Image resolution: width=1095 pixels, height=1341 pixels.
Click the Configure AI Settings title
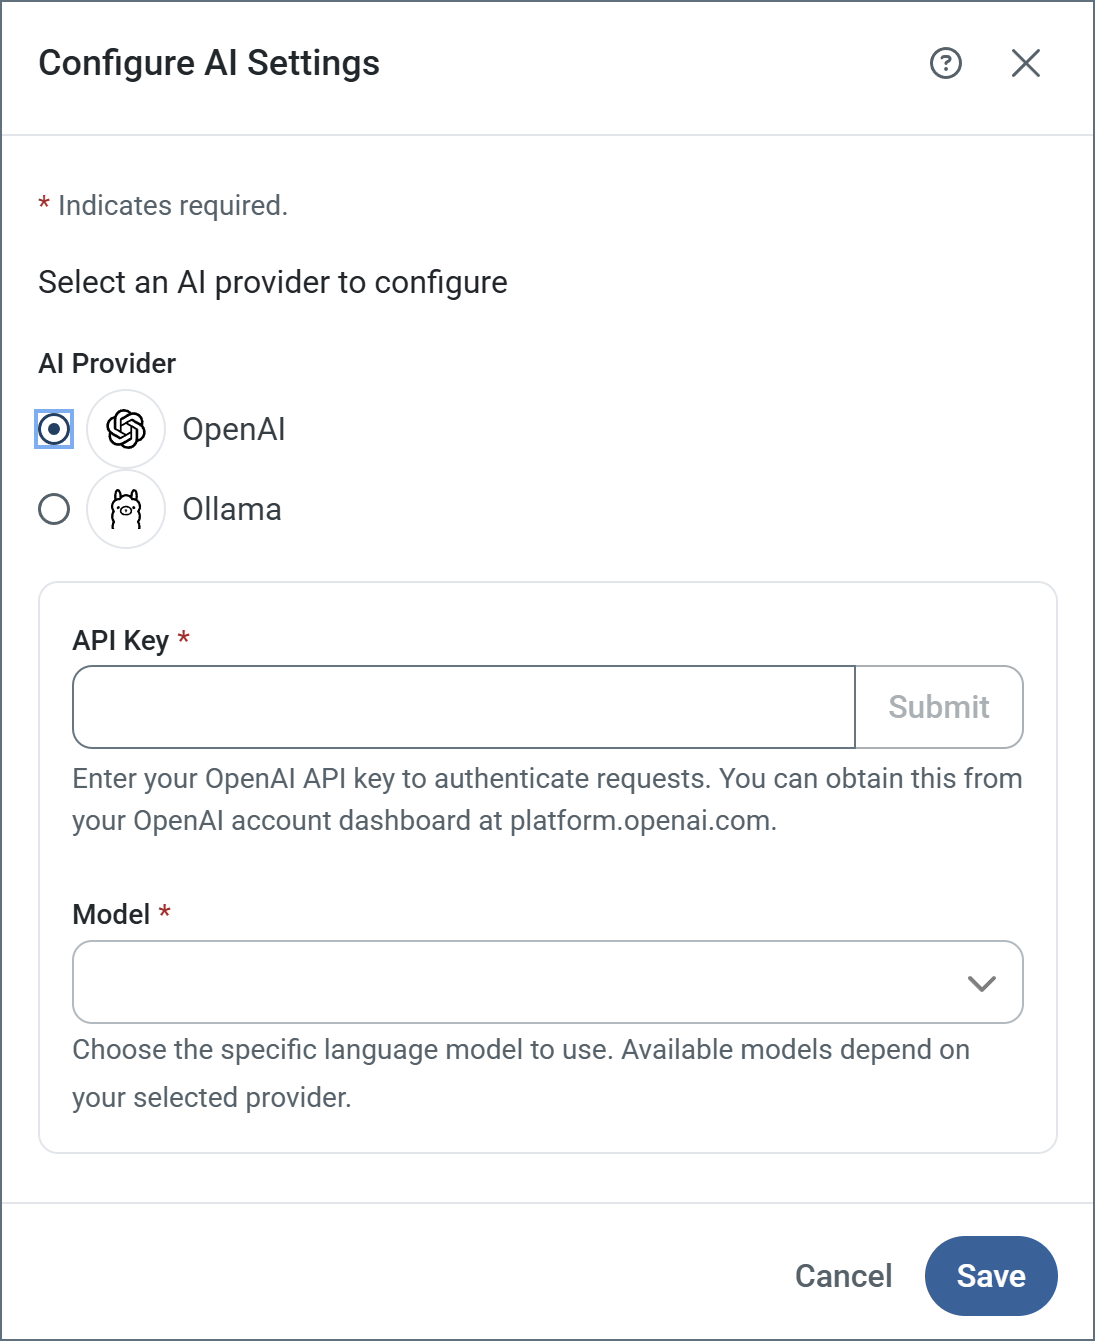click(x=209, y=63)
